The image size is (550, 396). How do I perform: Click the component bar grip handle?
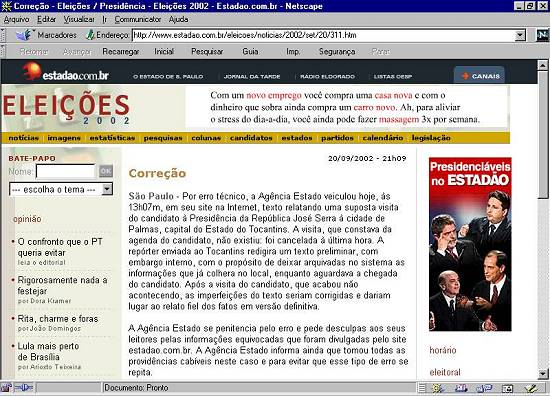[x=422, y=388]
